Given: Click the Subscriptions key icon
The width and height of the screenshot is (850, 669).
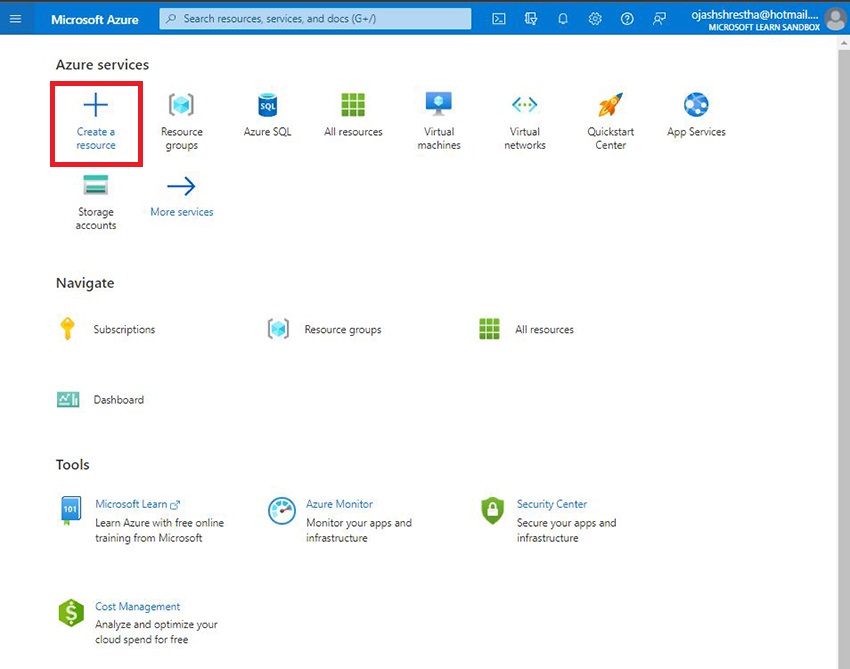Looking at the screenshot, I should (67, 329).
